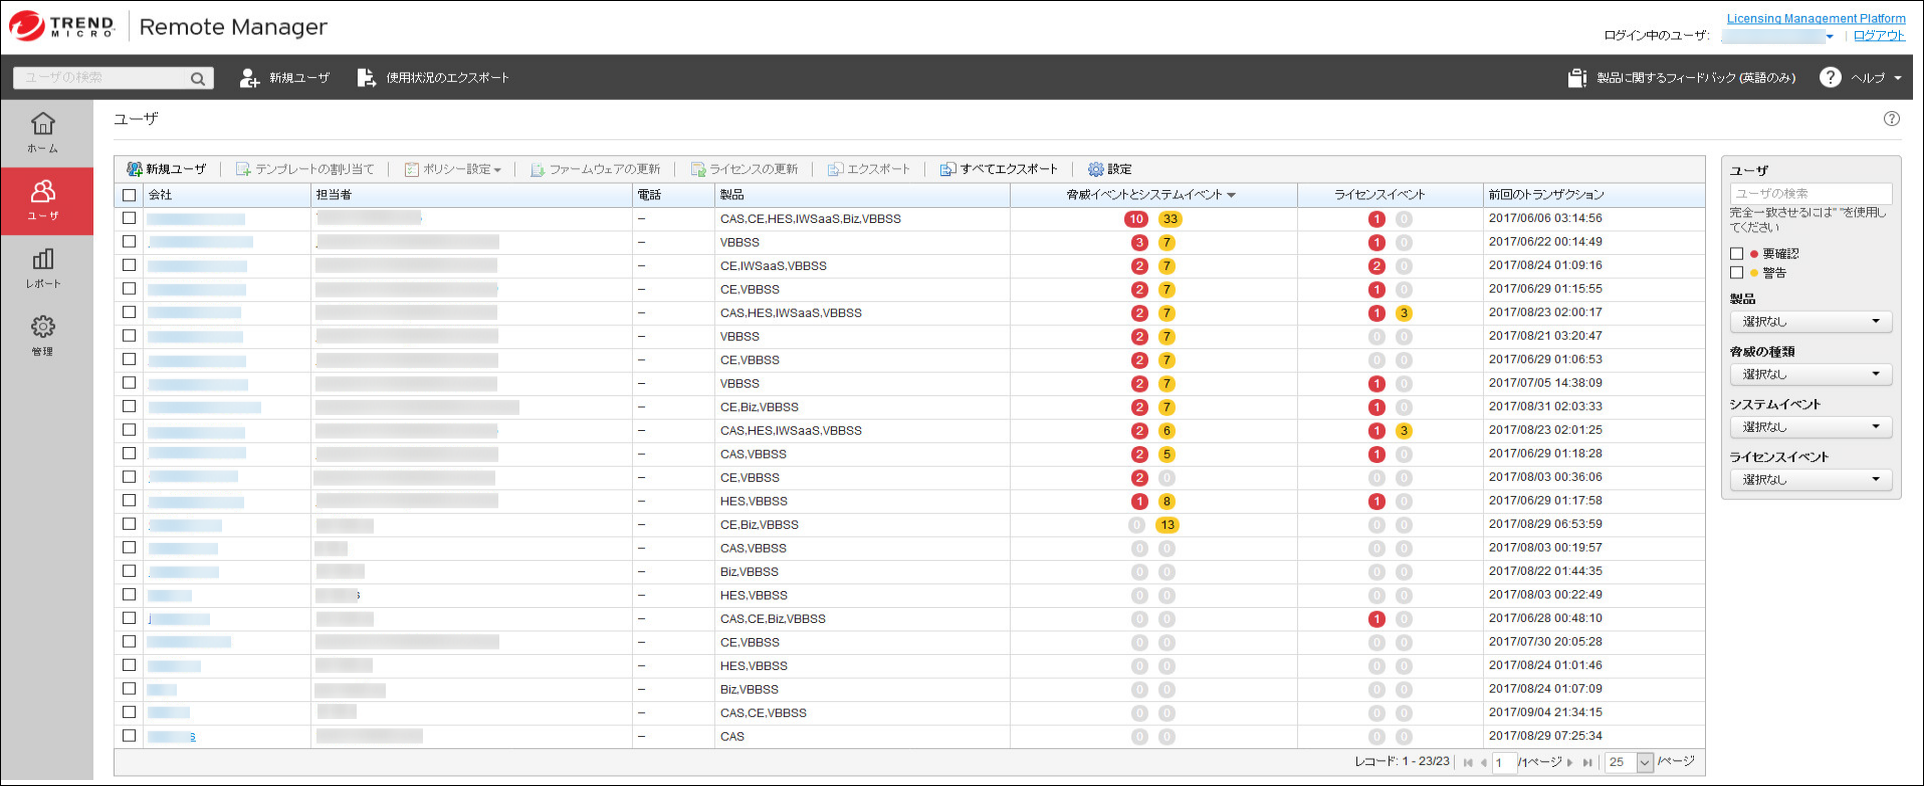Click the red 10 threat badge in first row
Viewport: 1924px width, 786px height.
[1135, 219]
